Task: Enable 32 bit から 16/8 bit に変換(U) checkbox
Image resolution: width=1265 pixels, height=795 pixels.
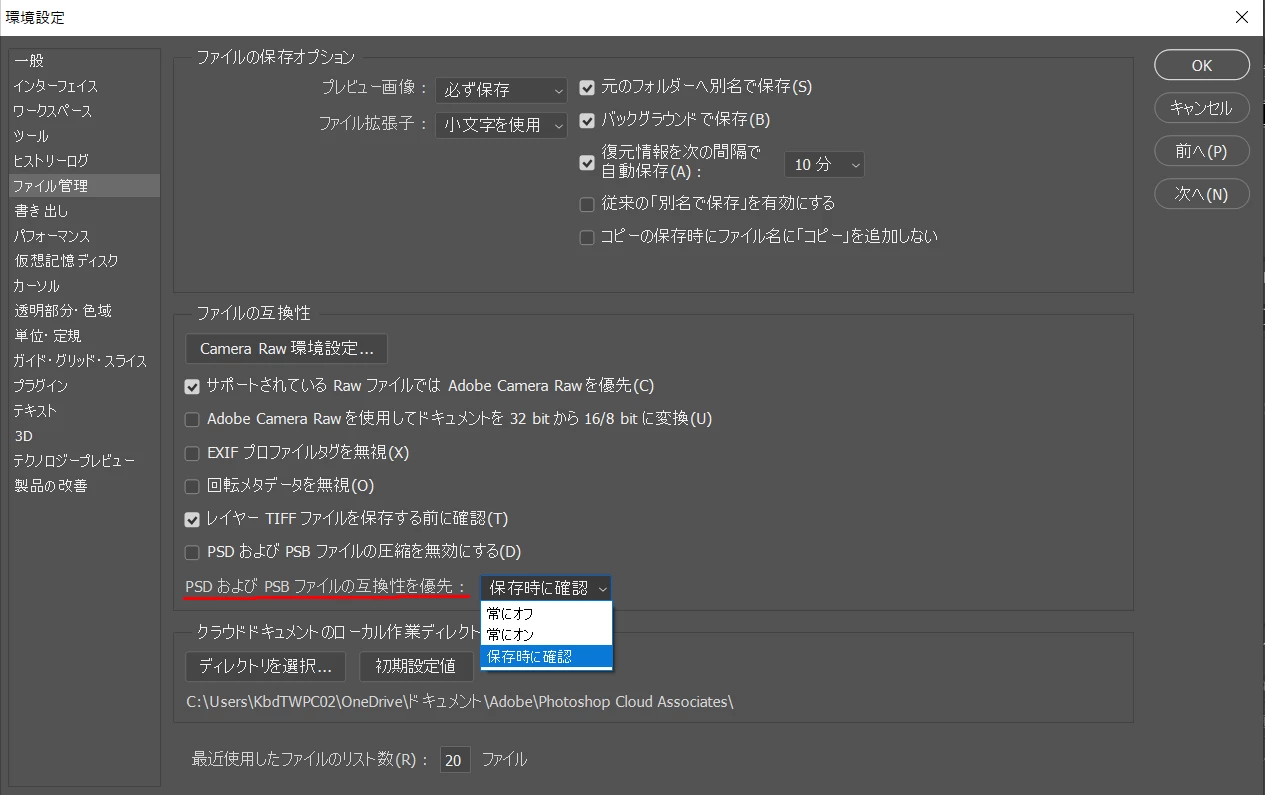Action: (x=193, y=419)
